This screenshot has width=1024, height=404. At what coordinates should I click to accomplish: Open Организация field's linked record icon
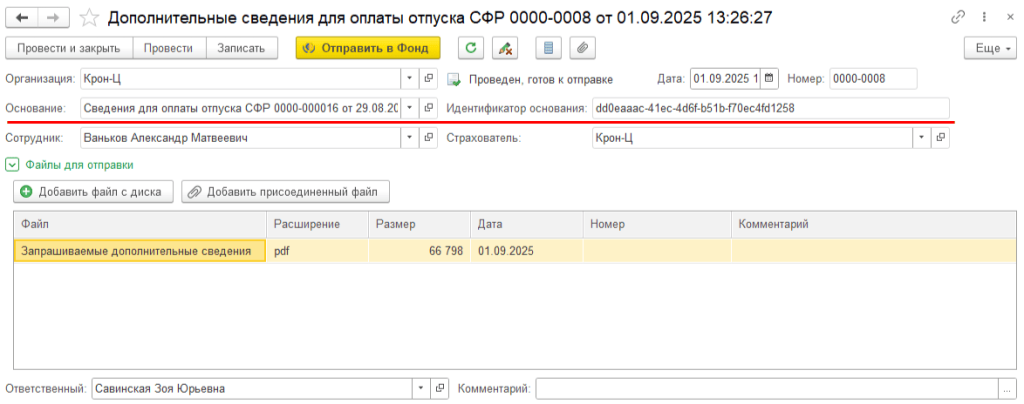428,79
